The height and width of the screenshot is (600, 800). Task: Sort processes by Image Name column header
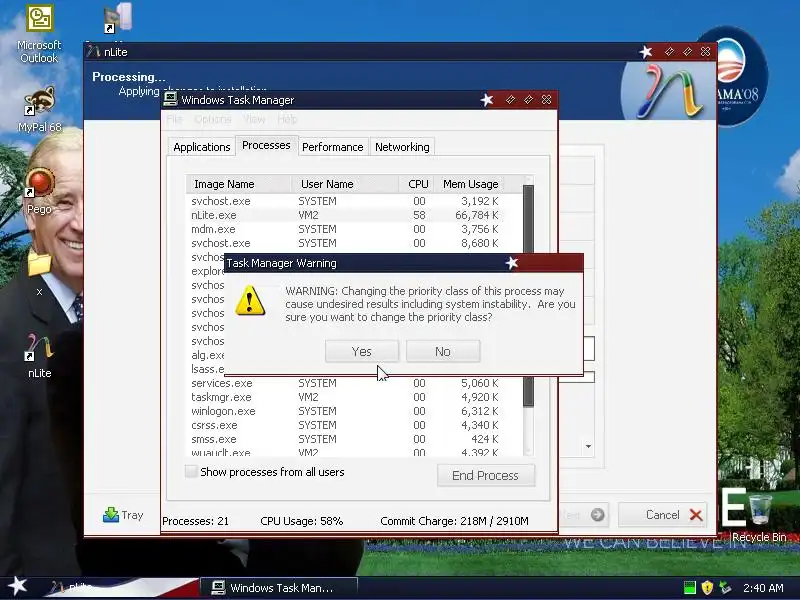click(x=239, y=184)
